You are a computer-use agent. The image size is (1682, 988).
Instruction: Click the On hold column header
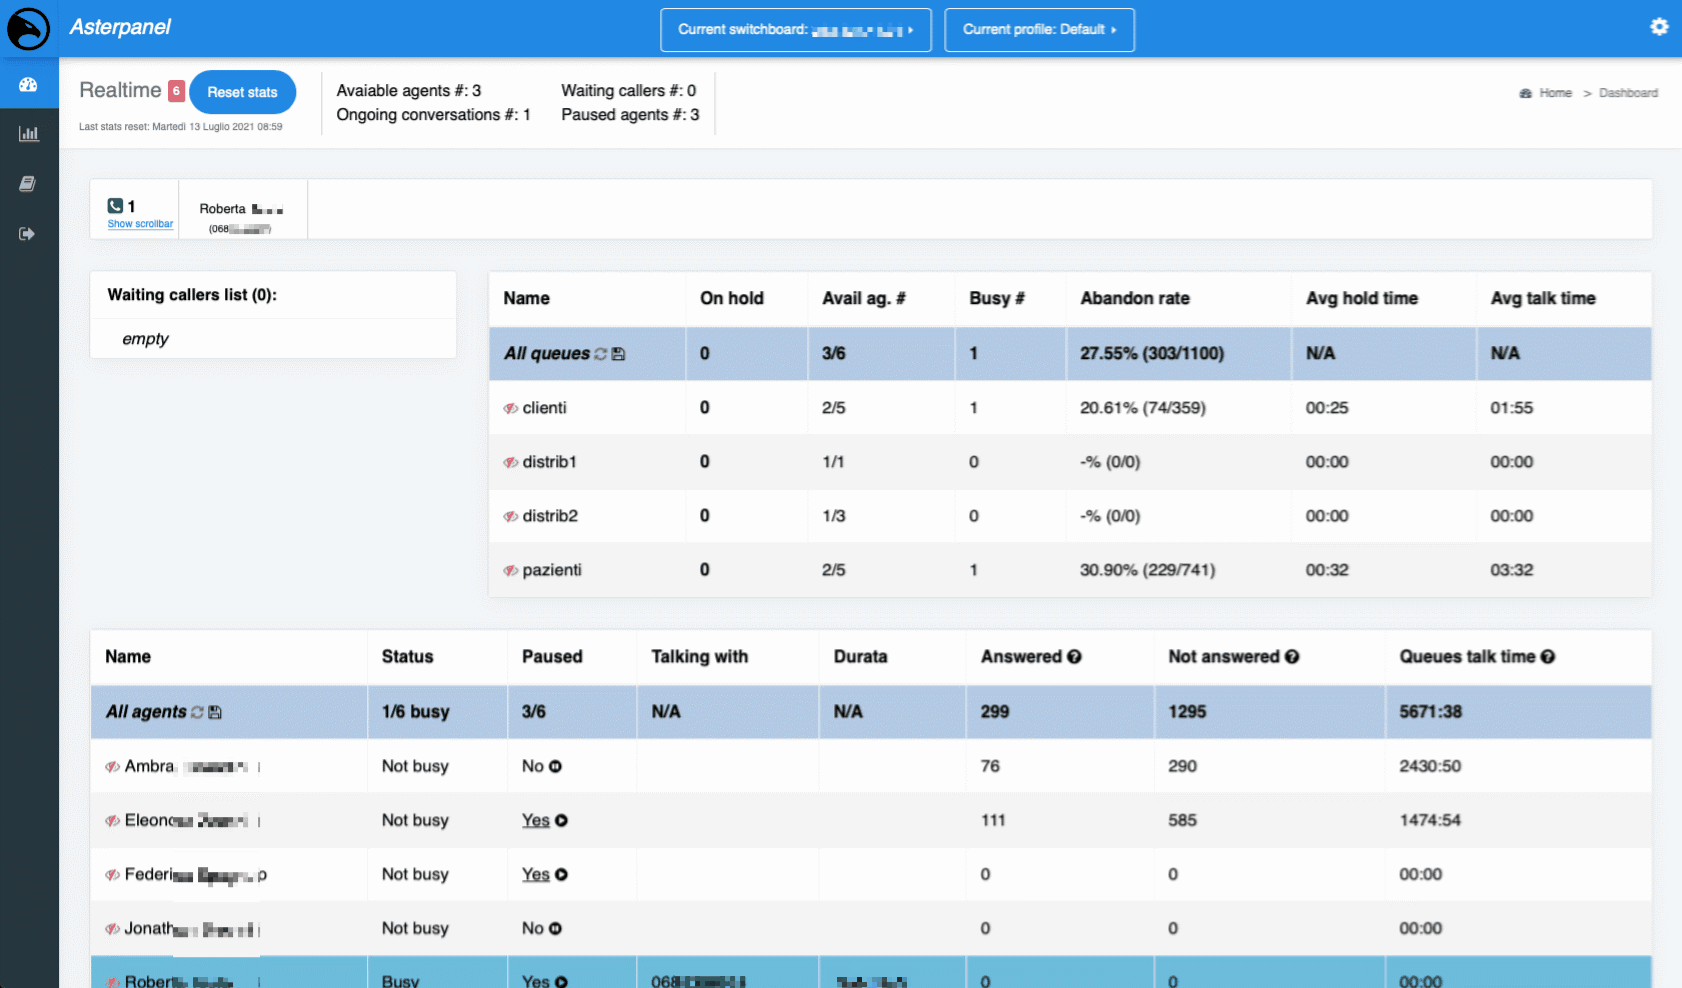(x=732, y=298)
